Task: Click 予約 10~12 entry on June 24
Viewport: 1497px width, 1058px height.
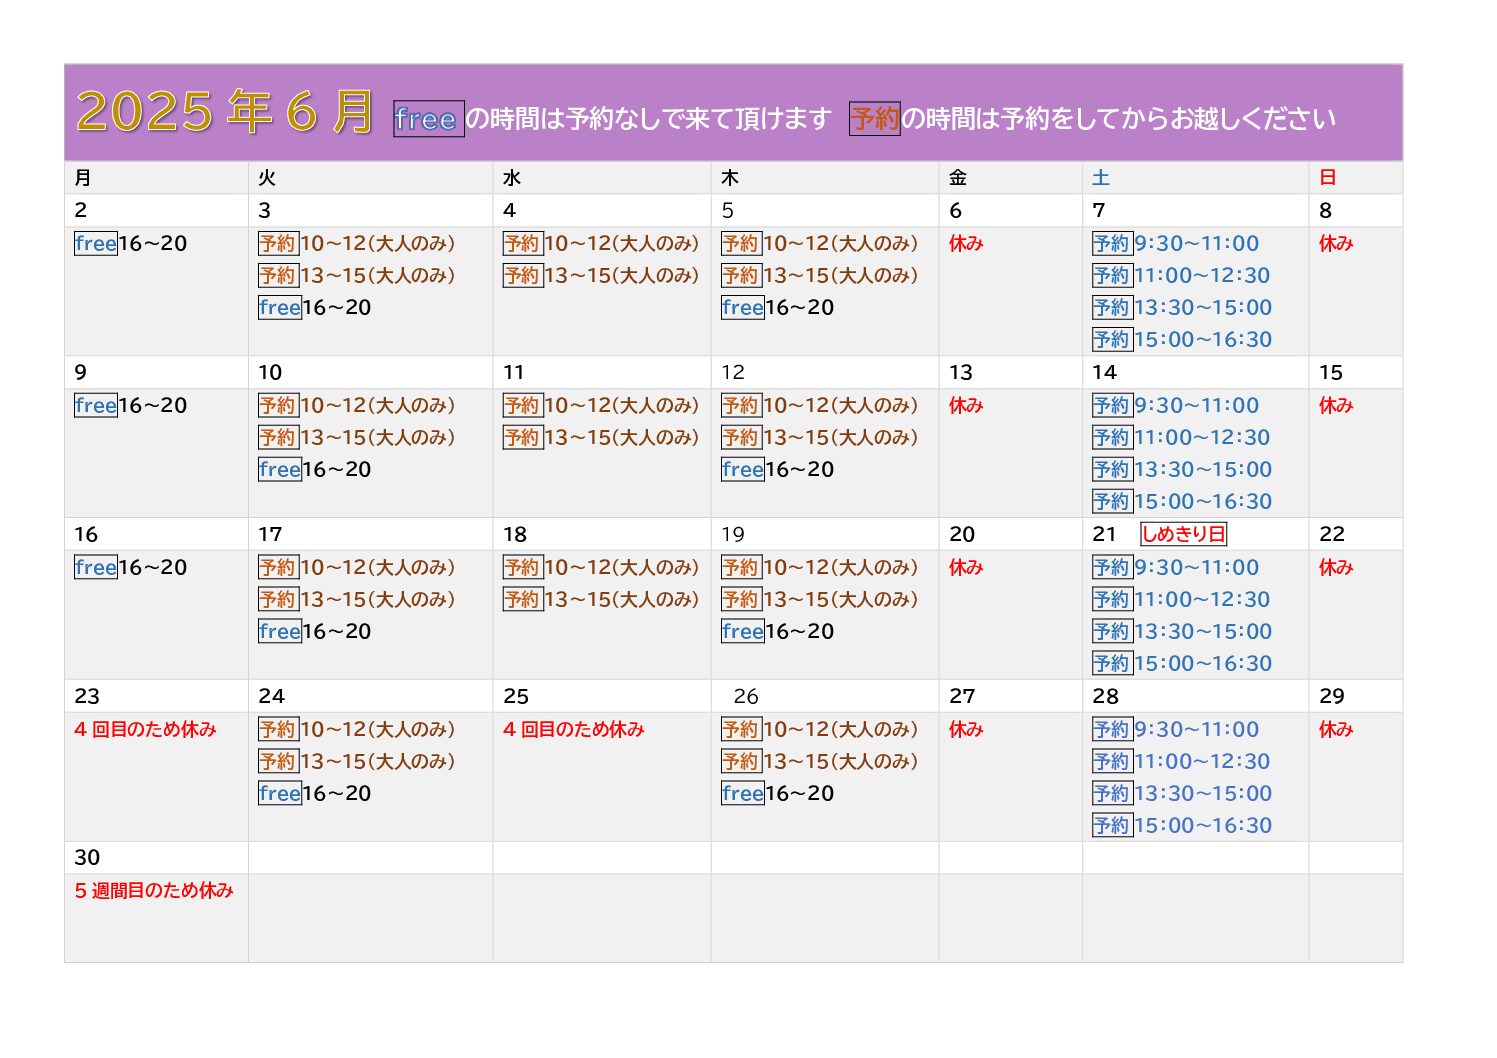Action: [x=357, y=730]
